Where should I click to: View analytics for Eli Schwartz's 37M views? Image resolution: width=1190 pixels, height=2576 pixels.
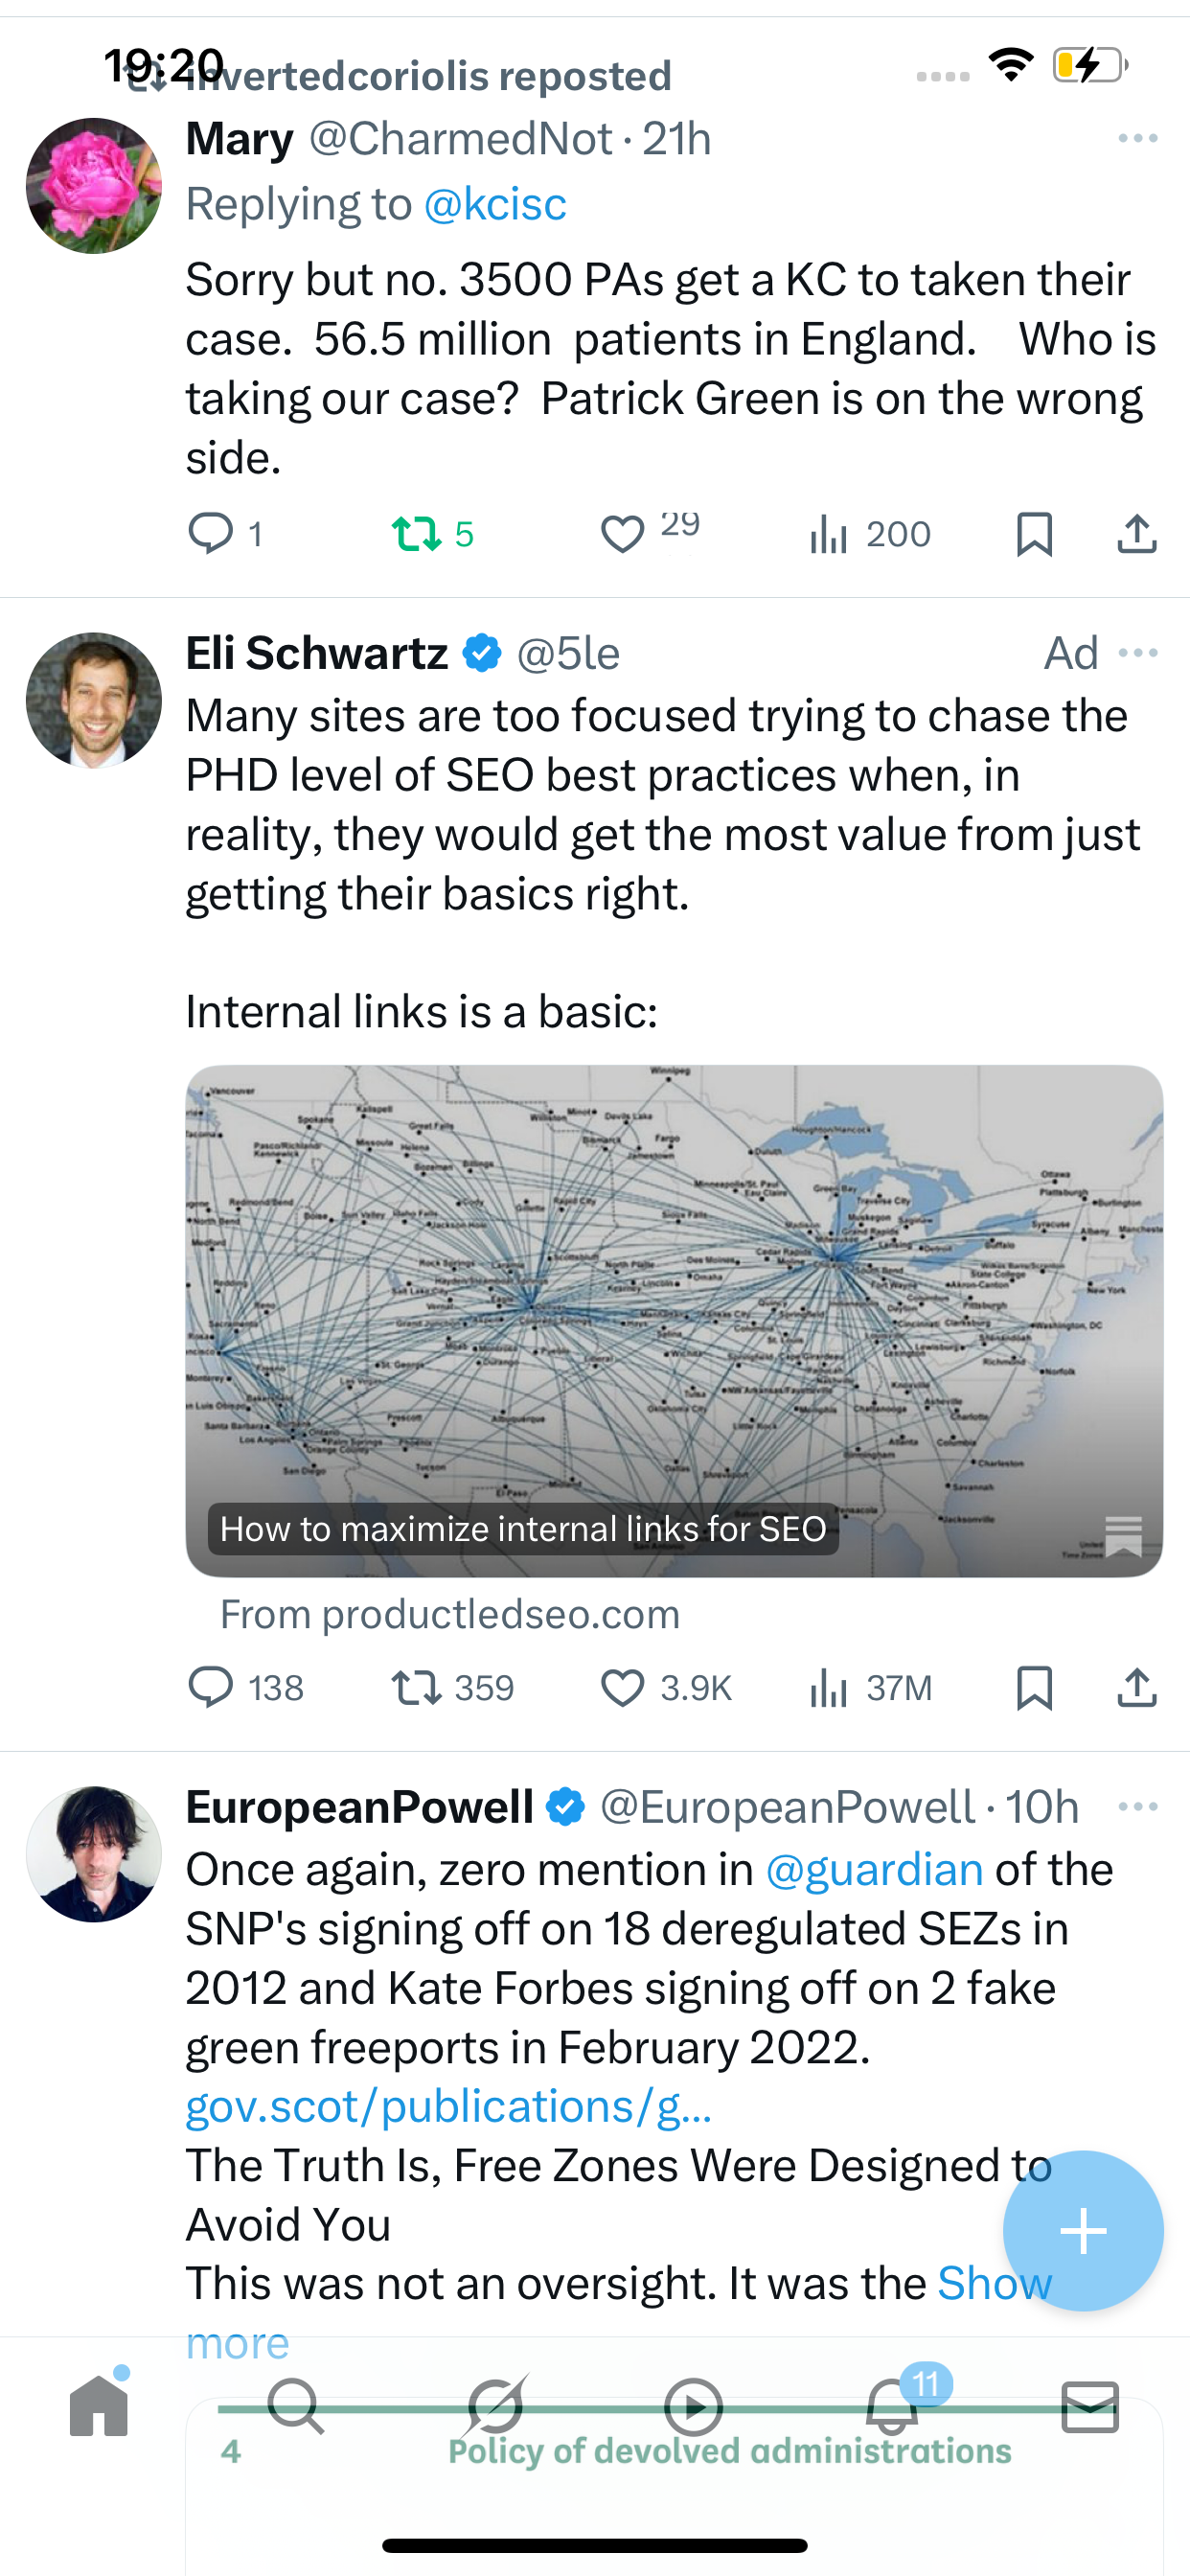(x=870, y=1688)
